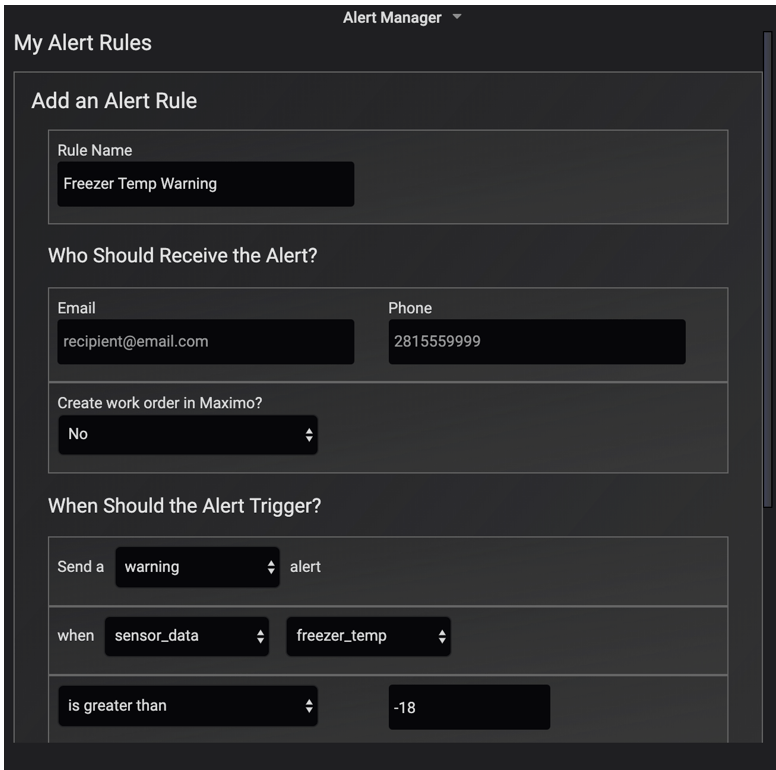Click 'Create work order in Maximo?' label

160,403
